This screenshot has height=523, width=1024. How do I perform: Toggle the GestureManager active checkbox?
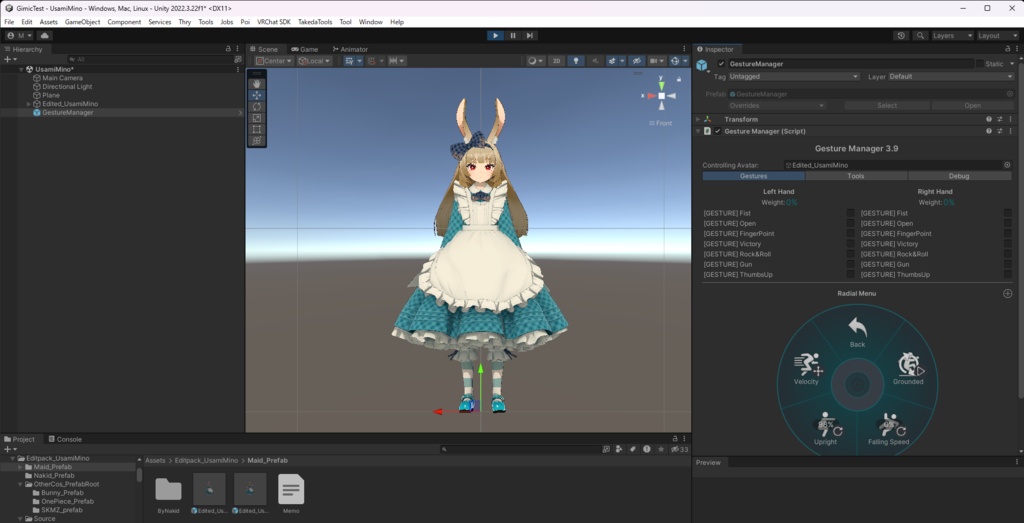pos(721,64)
